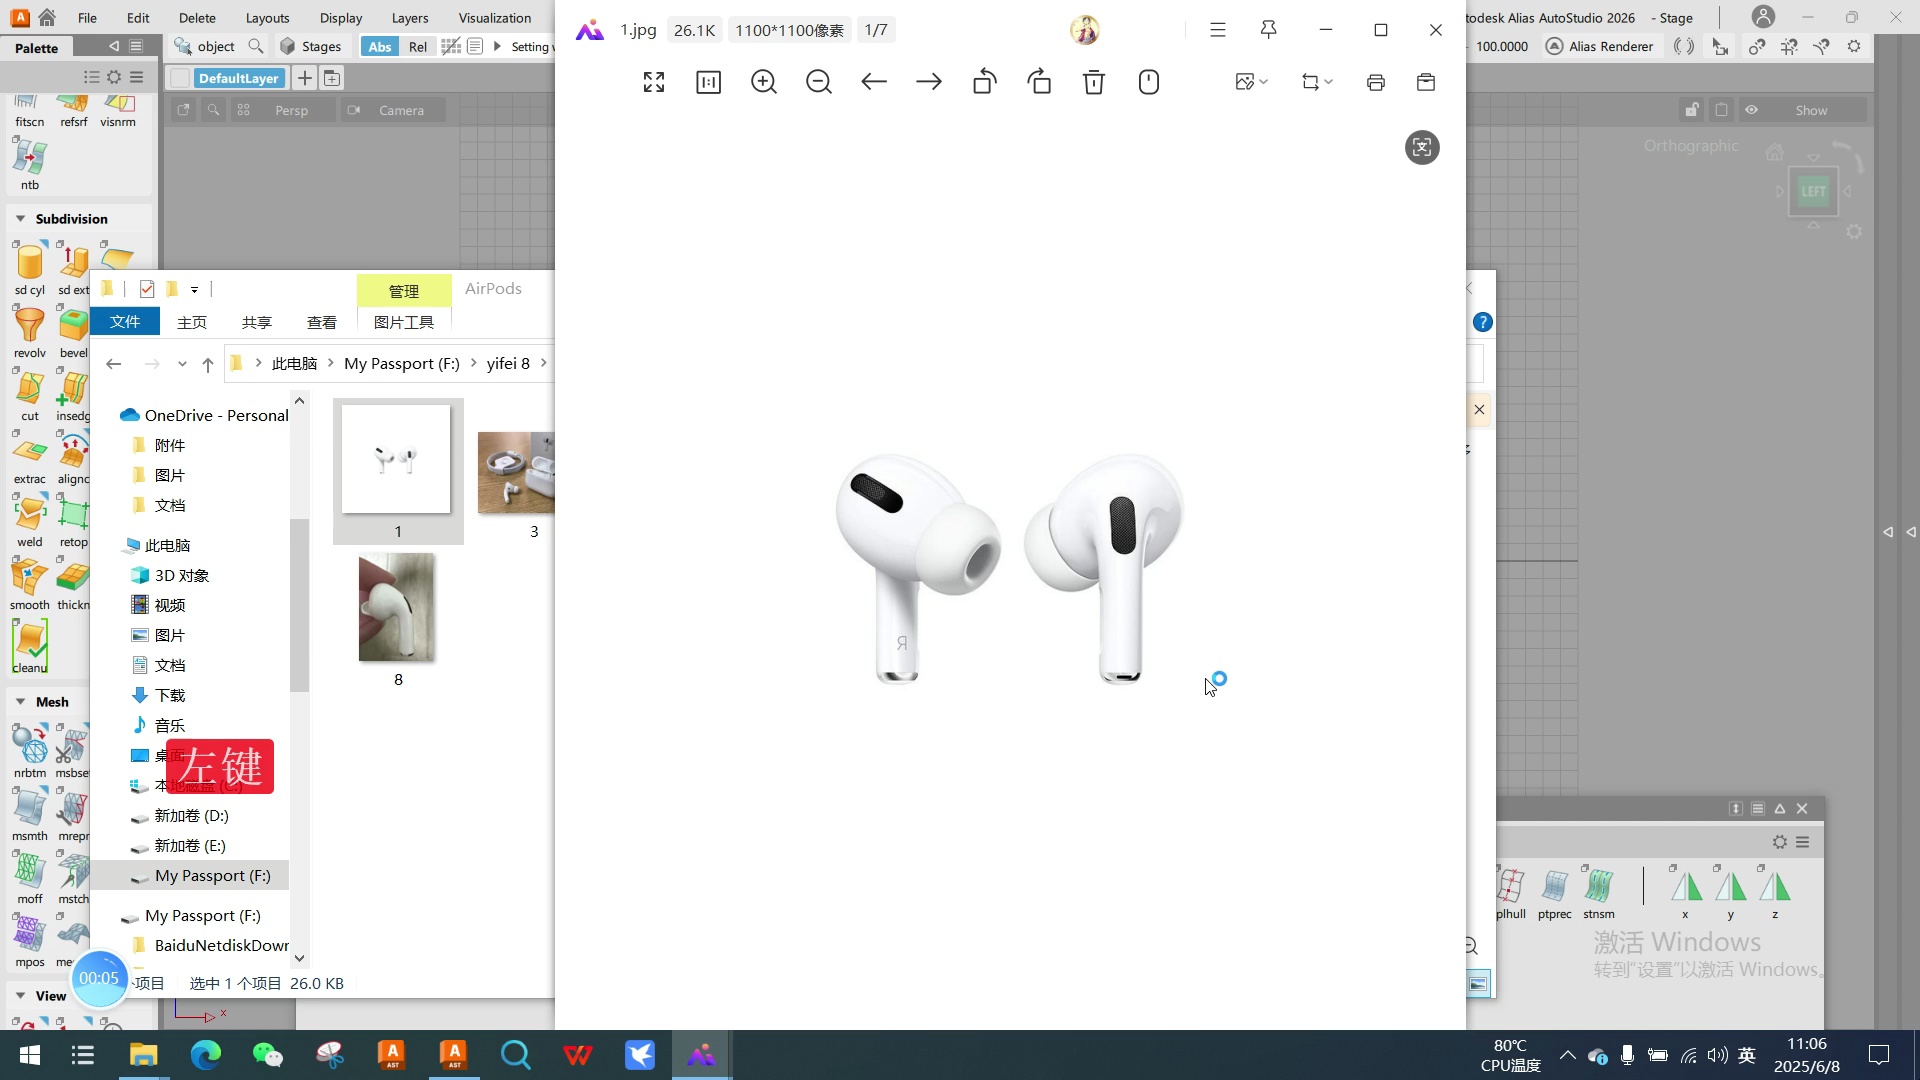Collapse the Mesh palette section
Screen dimensions: 1920x1080
(20, 702)
